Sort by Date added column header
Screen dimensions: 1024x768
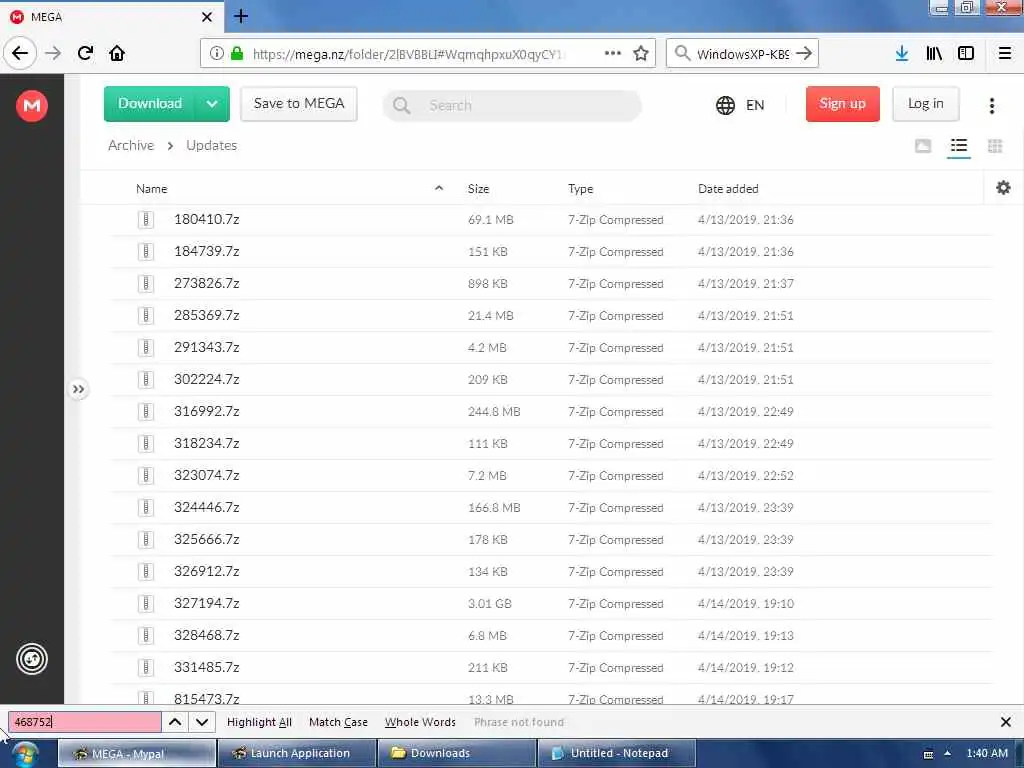[728, 189]
